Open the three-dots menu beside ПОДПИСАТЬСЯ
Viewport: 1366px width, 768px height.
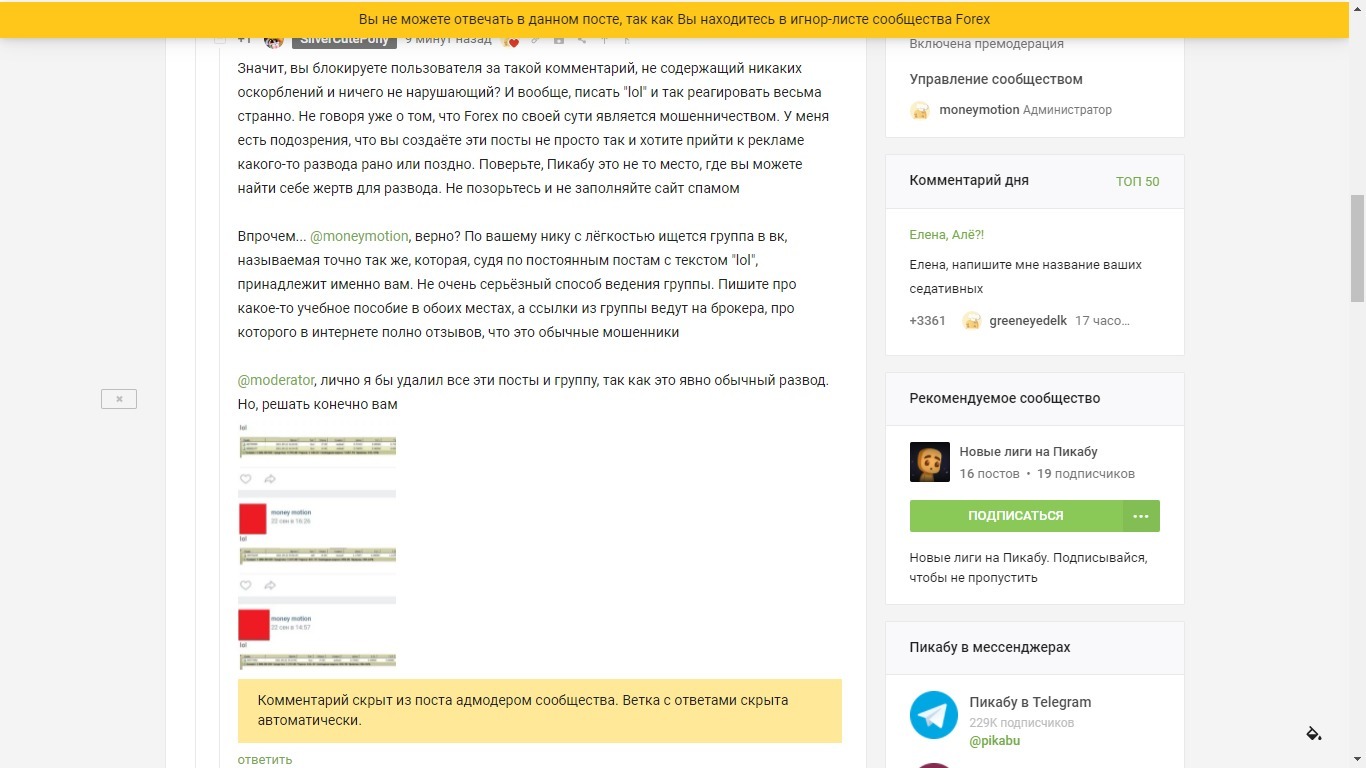(1141, 516)
